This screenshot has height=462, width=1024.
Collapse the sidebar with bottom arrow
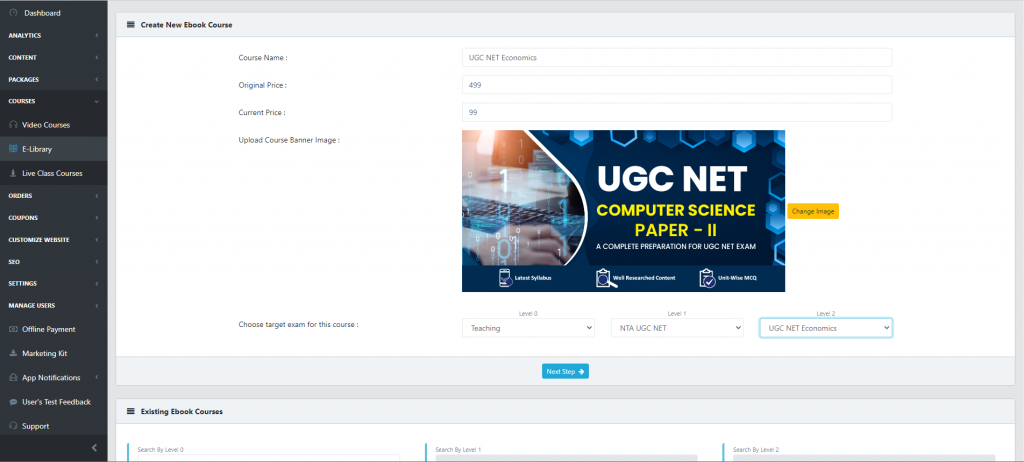tap(94, 448)
